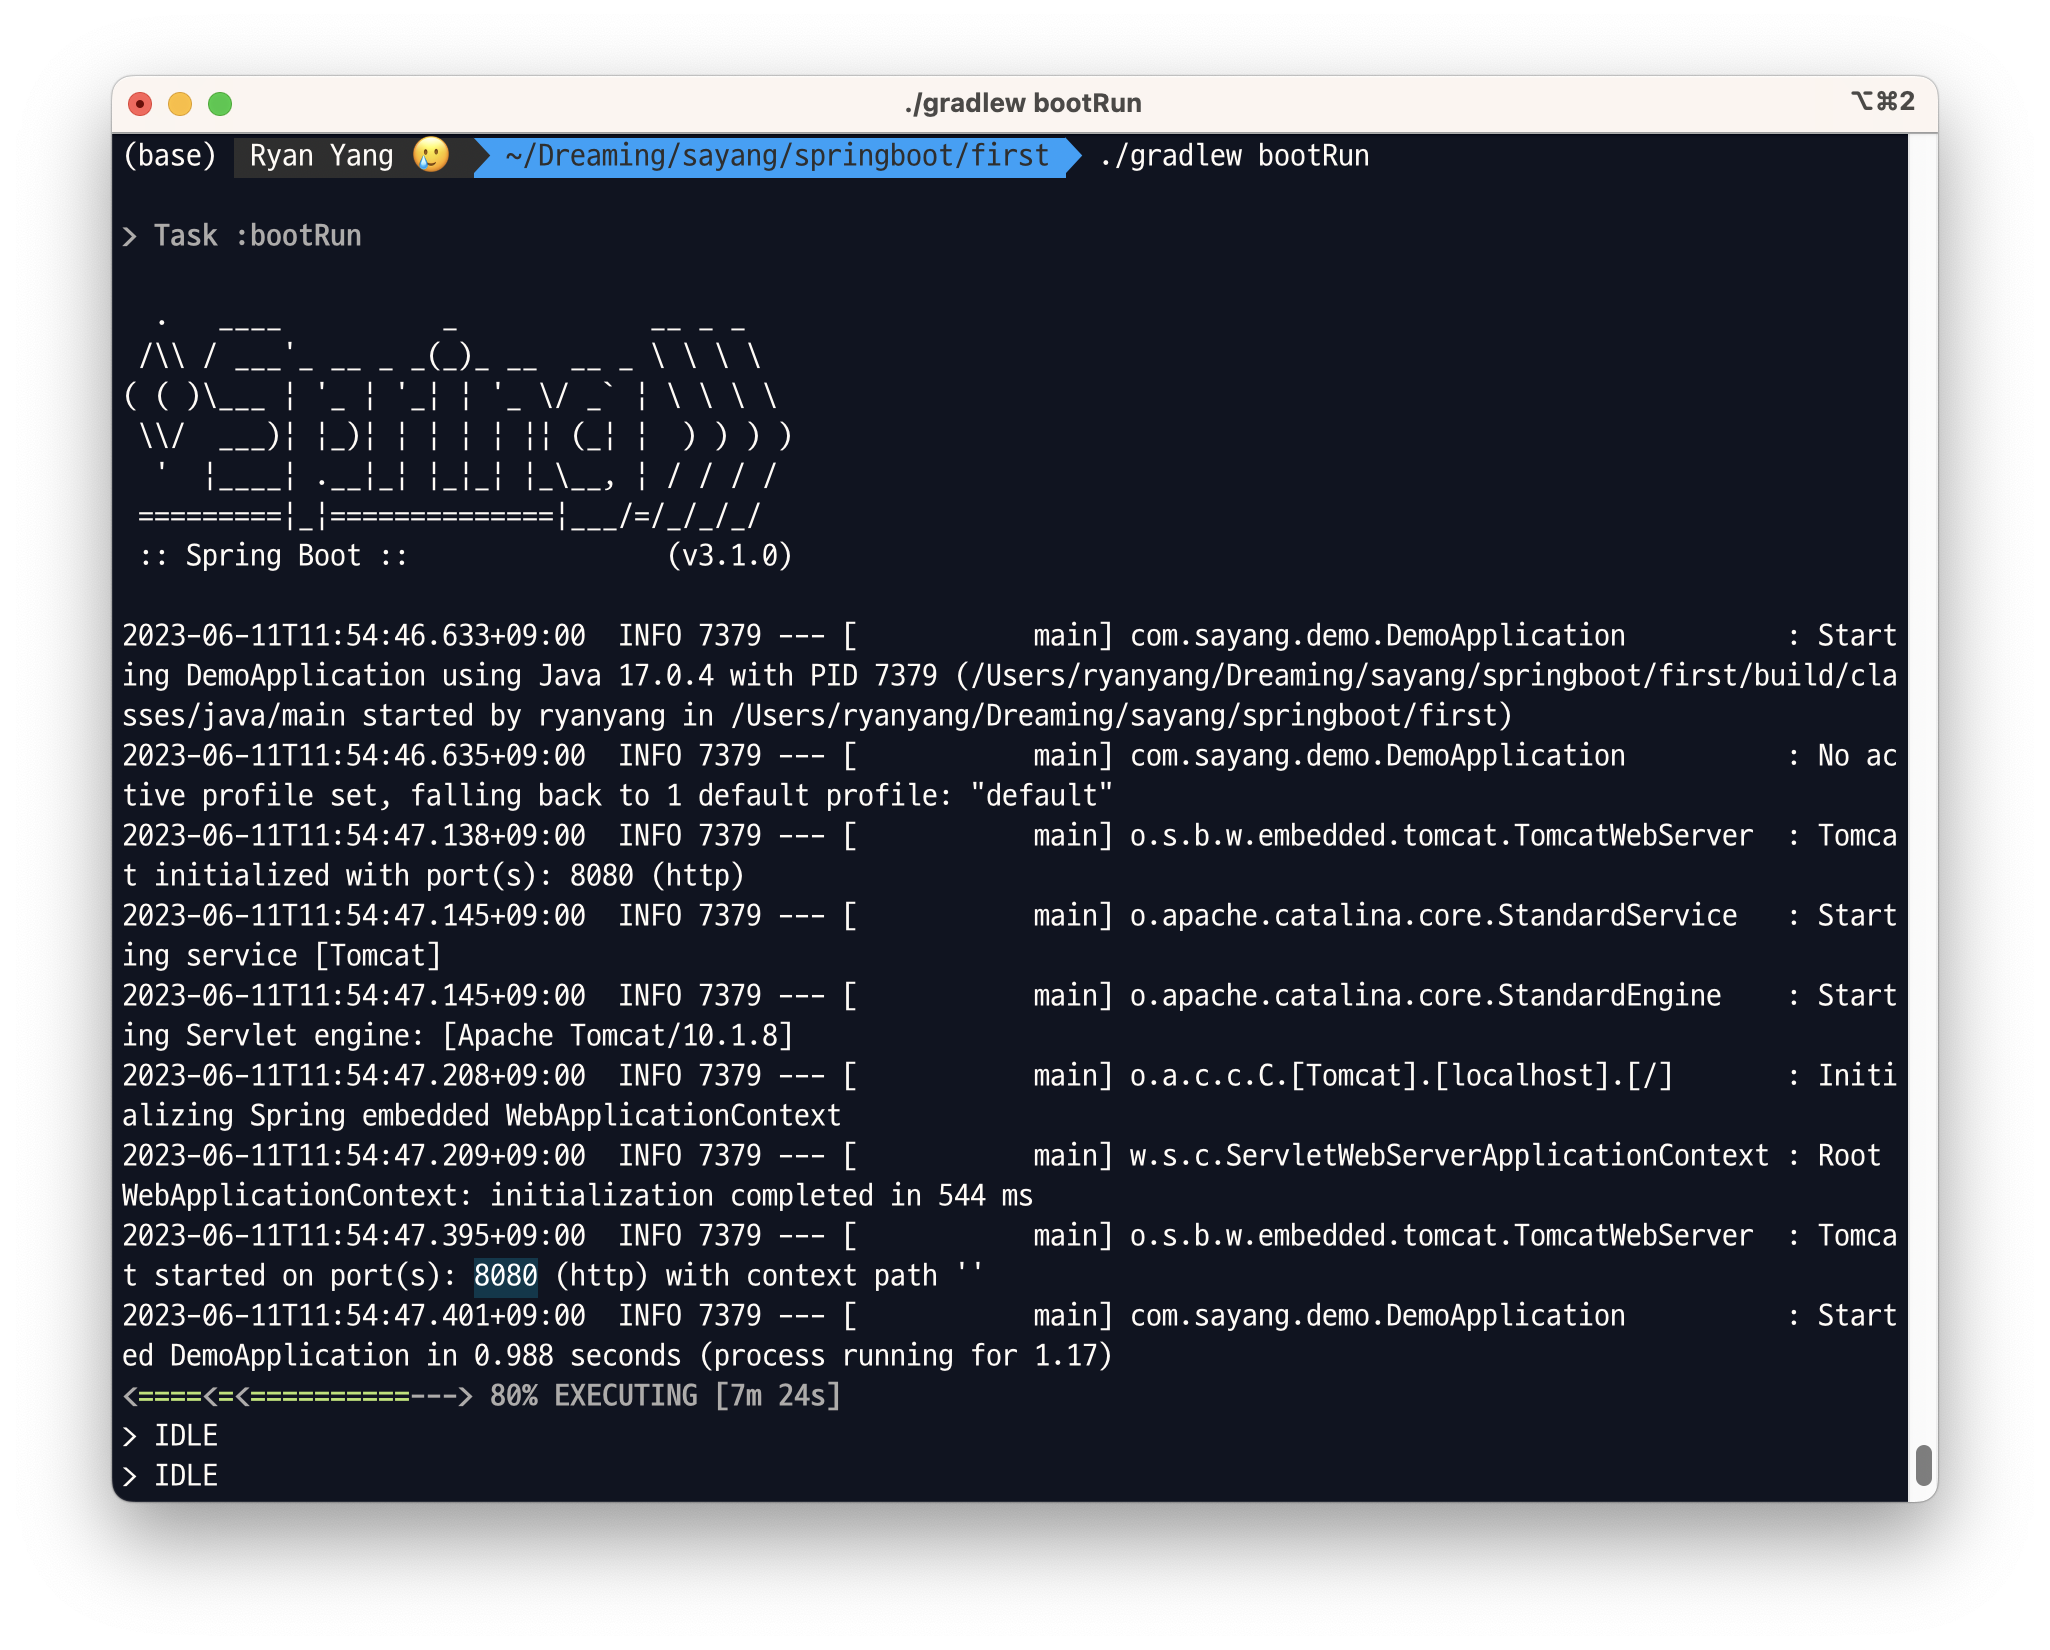Click the ⌥⌘2 shortcut indicator in title bar
This screenshot has height=1650, width=2050.
1882,102
